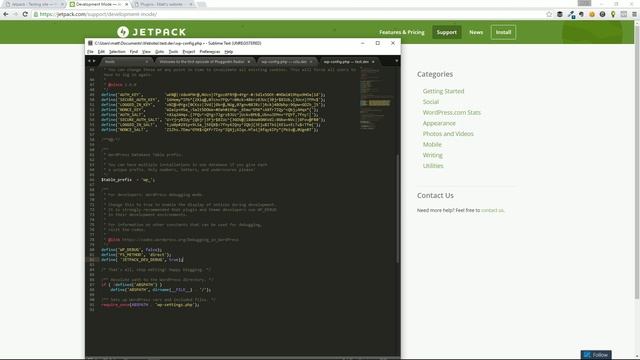The height and width of the screenshot is (360, 640).
Task: Open the new tab button in Chrome
Action: [x=202, y=4]
